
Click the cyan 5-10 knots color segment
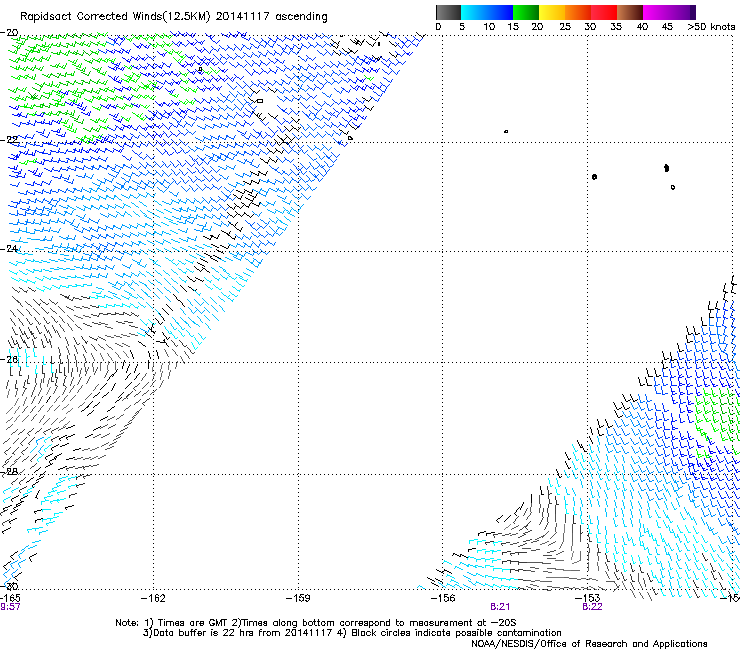point(474,12)
